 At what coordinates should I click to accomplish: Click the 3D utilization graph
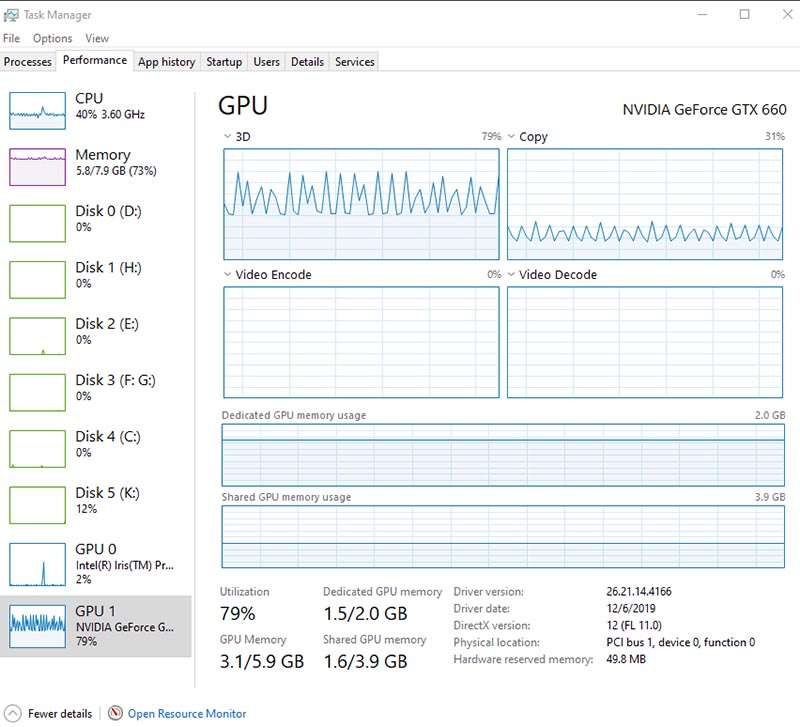click(x=361, y=204)
